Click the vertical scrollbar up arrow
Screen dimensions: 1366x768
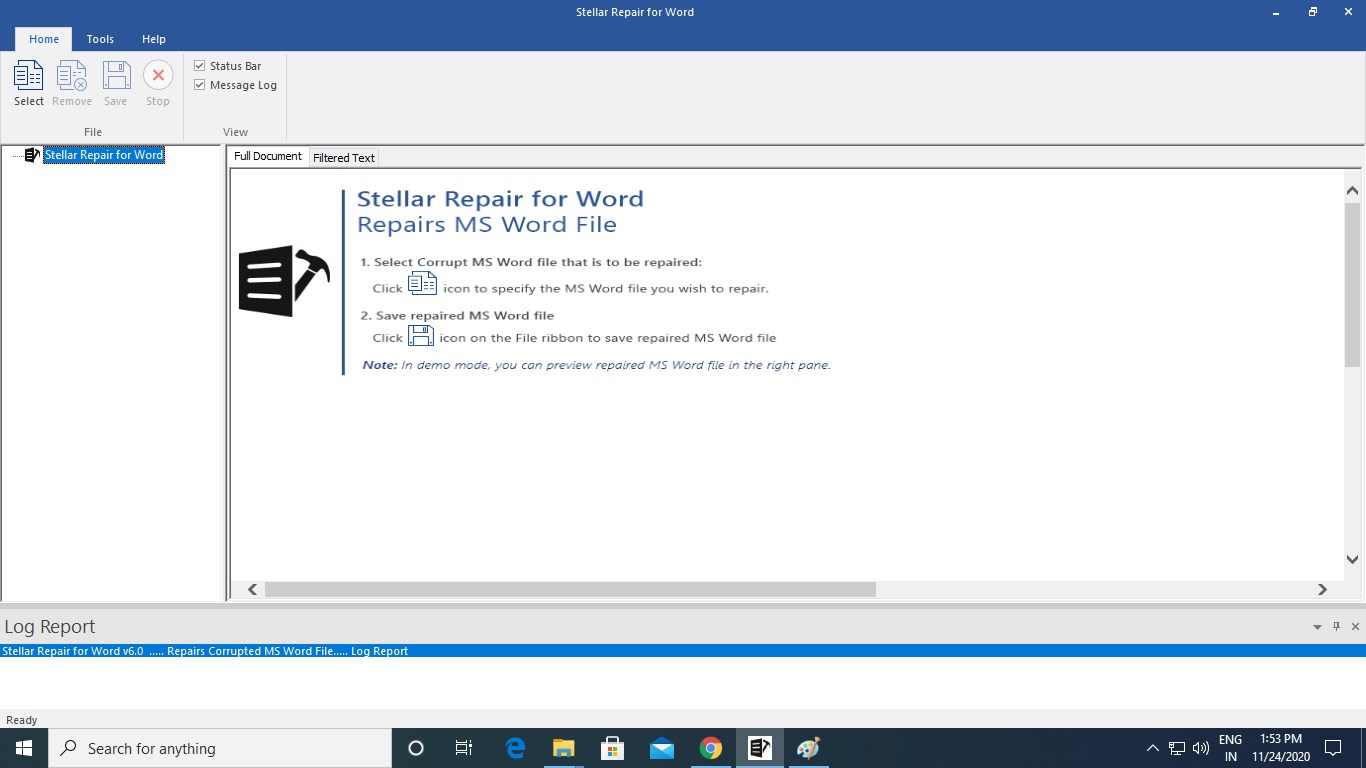[1352, 190]
